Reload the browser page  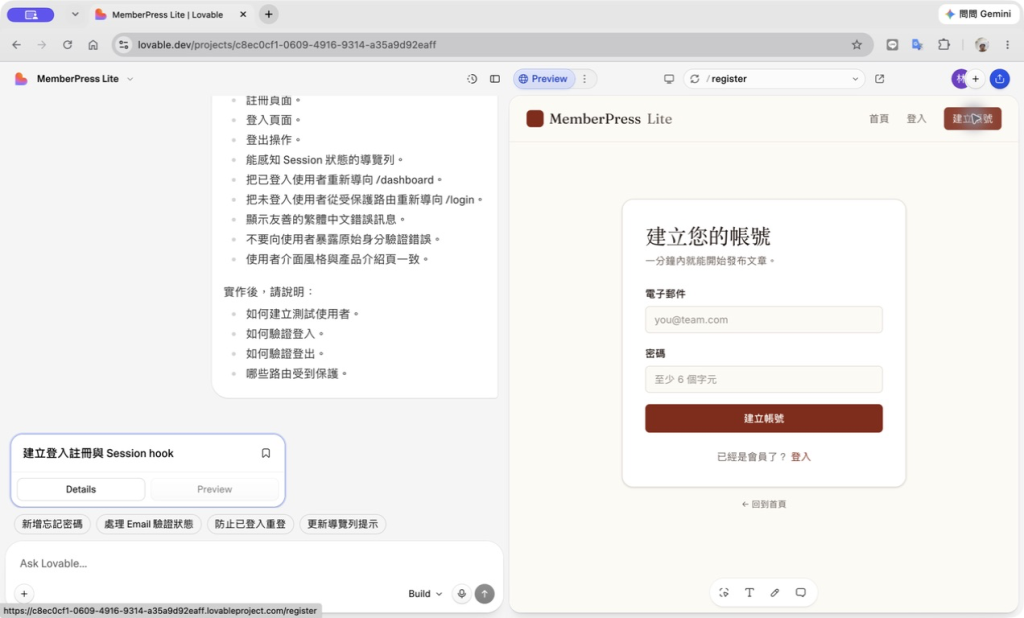(67, 45)
